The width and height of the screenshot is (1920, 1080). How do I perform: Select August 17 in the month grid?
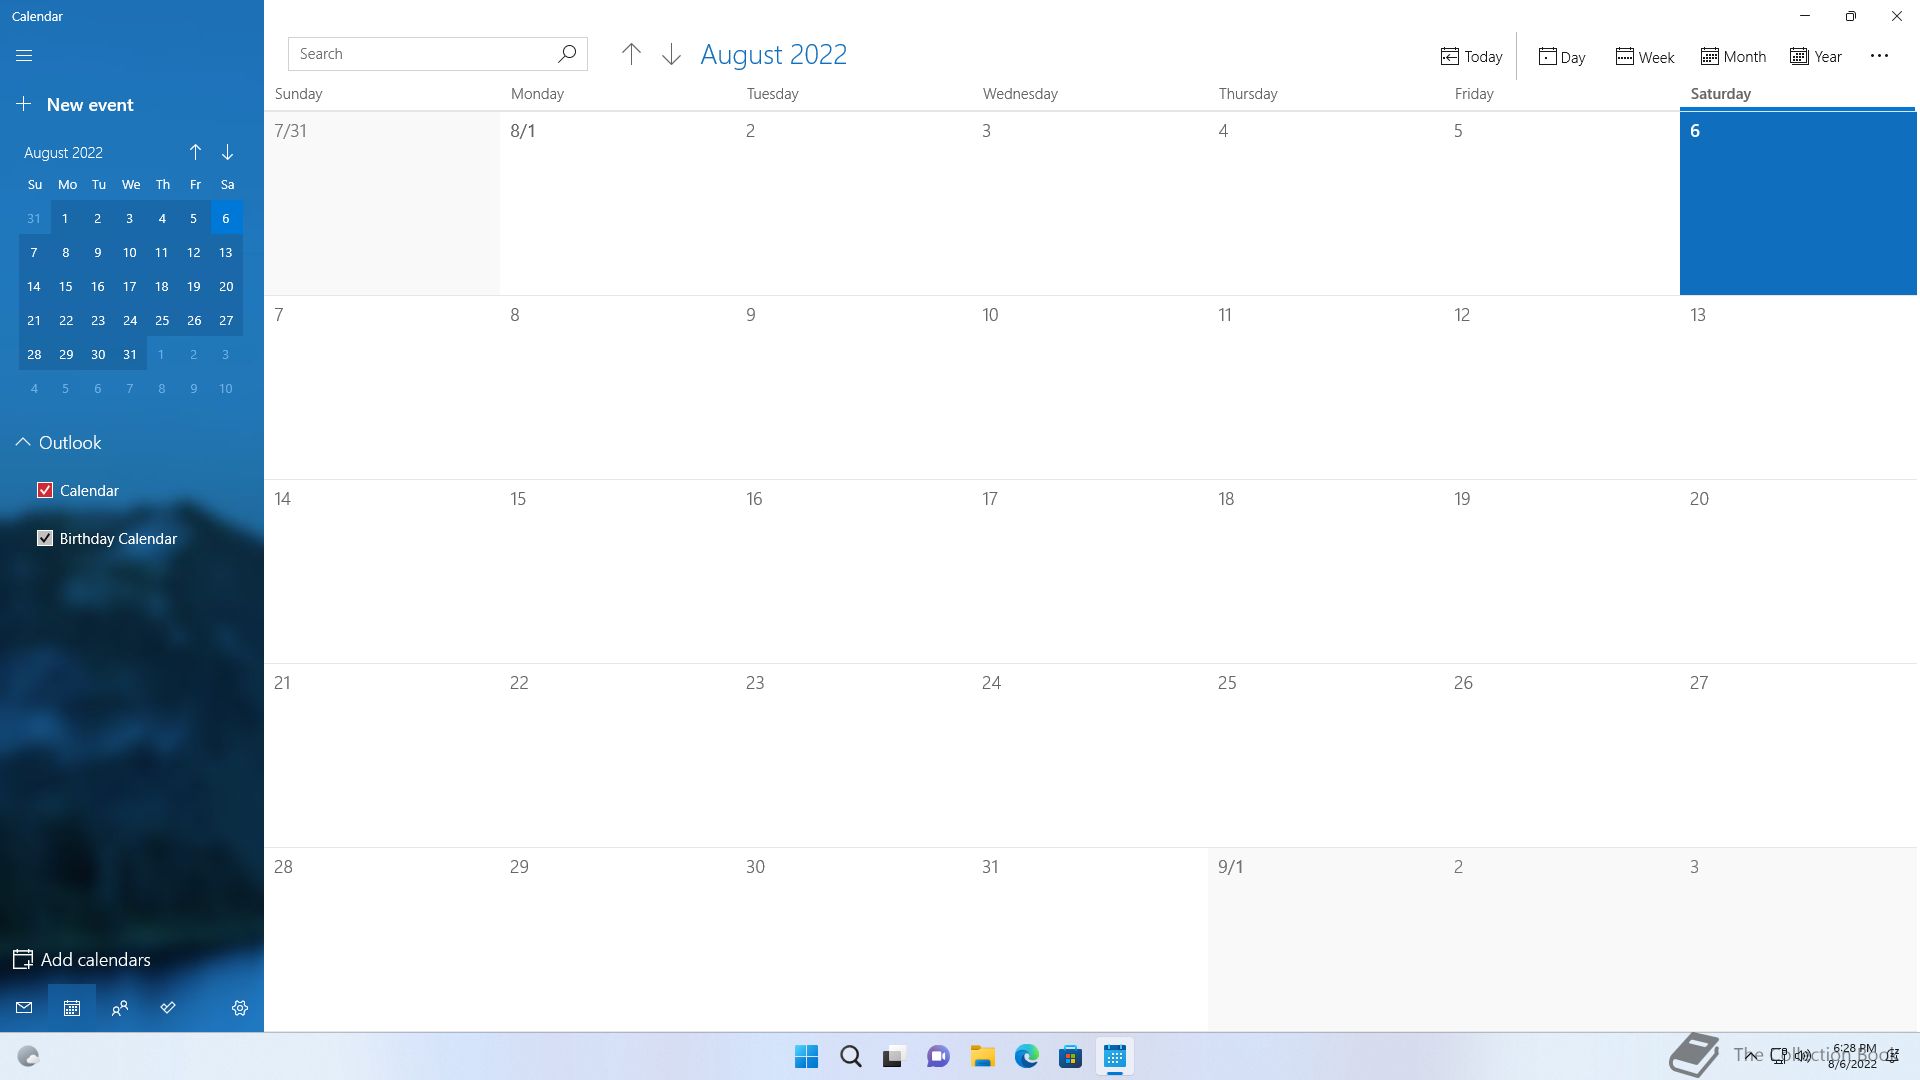click(x=1090, y=571)
